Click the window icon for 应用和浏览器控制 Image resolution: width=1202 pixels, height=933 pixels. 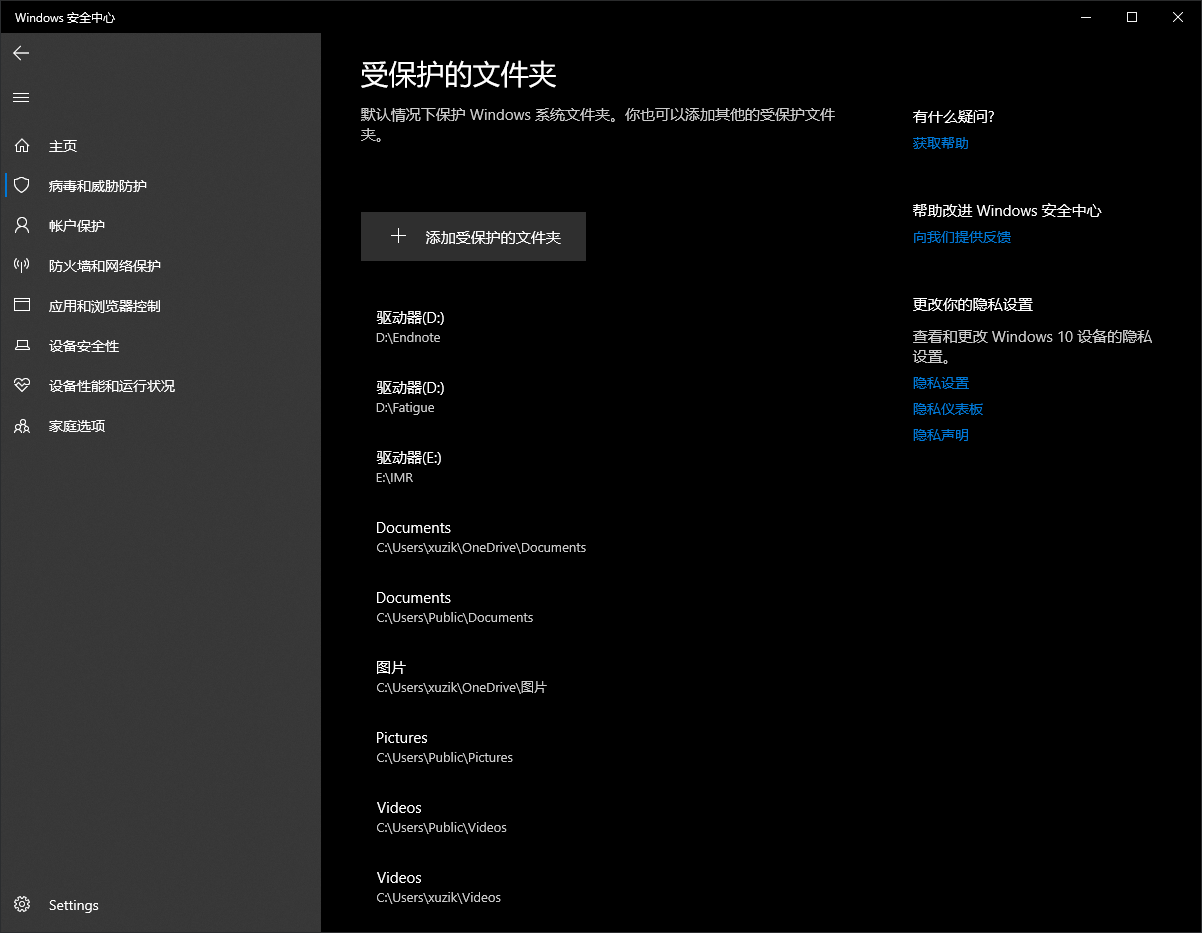[x=22, y=306]
